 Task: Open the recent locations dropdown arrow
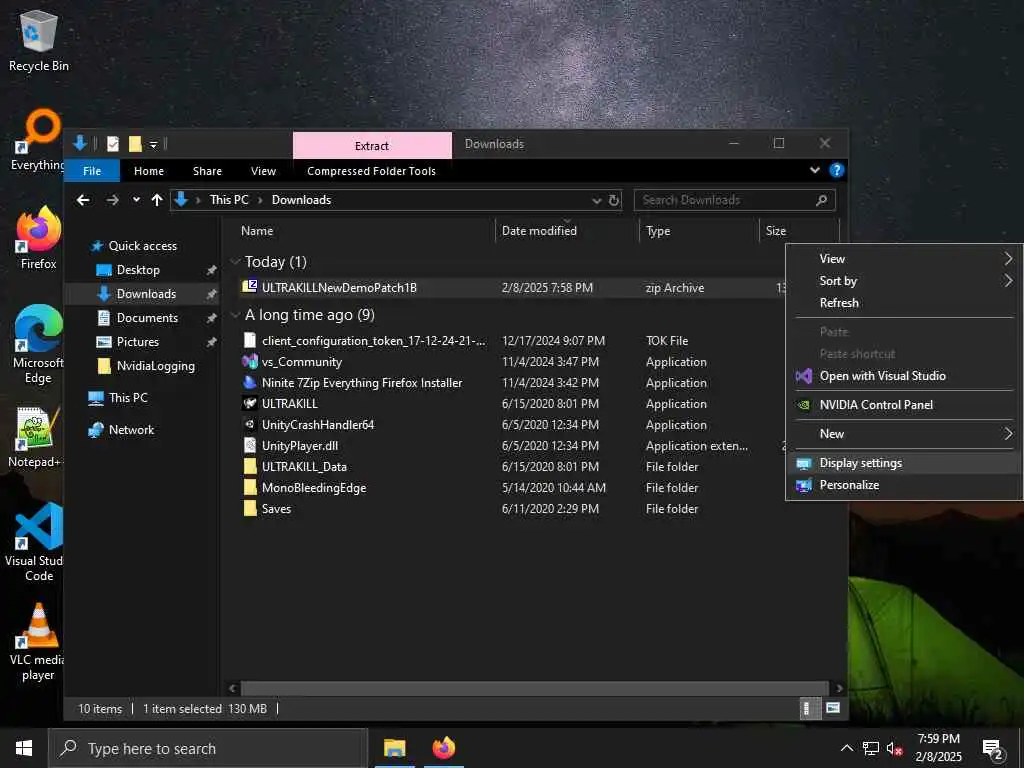(x=136, y=200)
